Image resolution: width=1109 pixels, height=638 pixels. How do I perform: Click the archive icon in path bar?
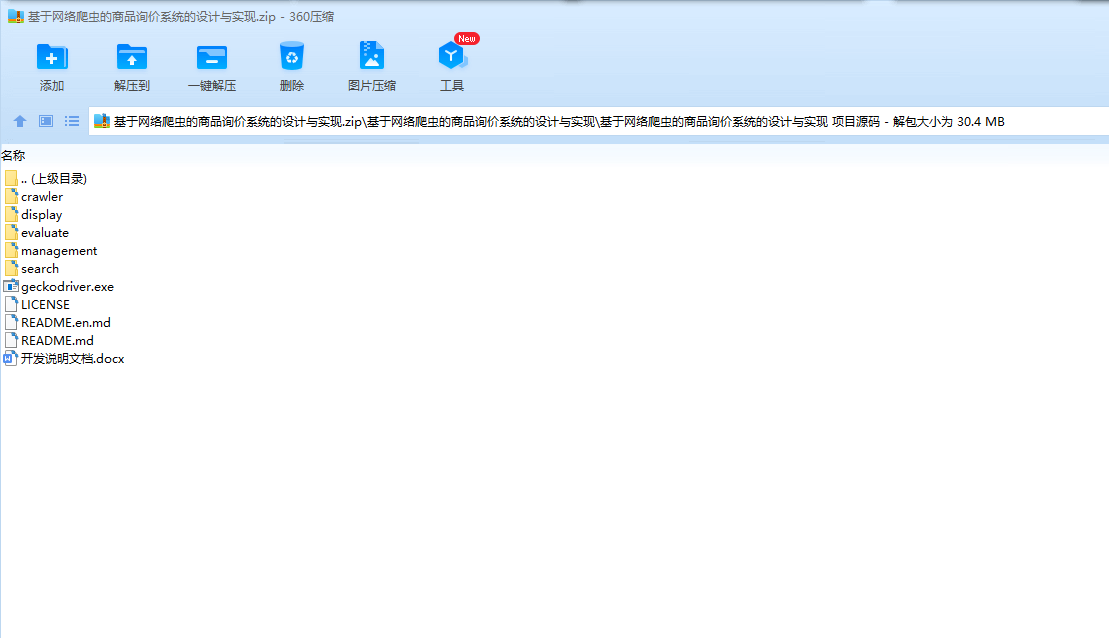(102, 121)
